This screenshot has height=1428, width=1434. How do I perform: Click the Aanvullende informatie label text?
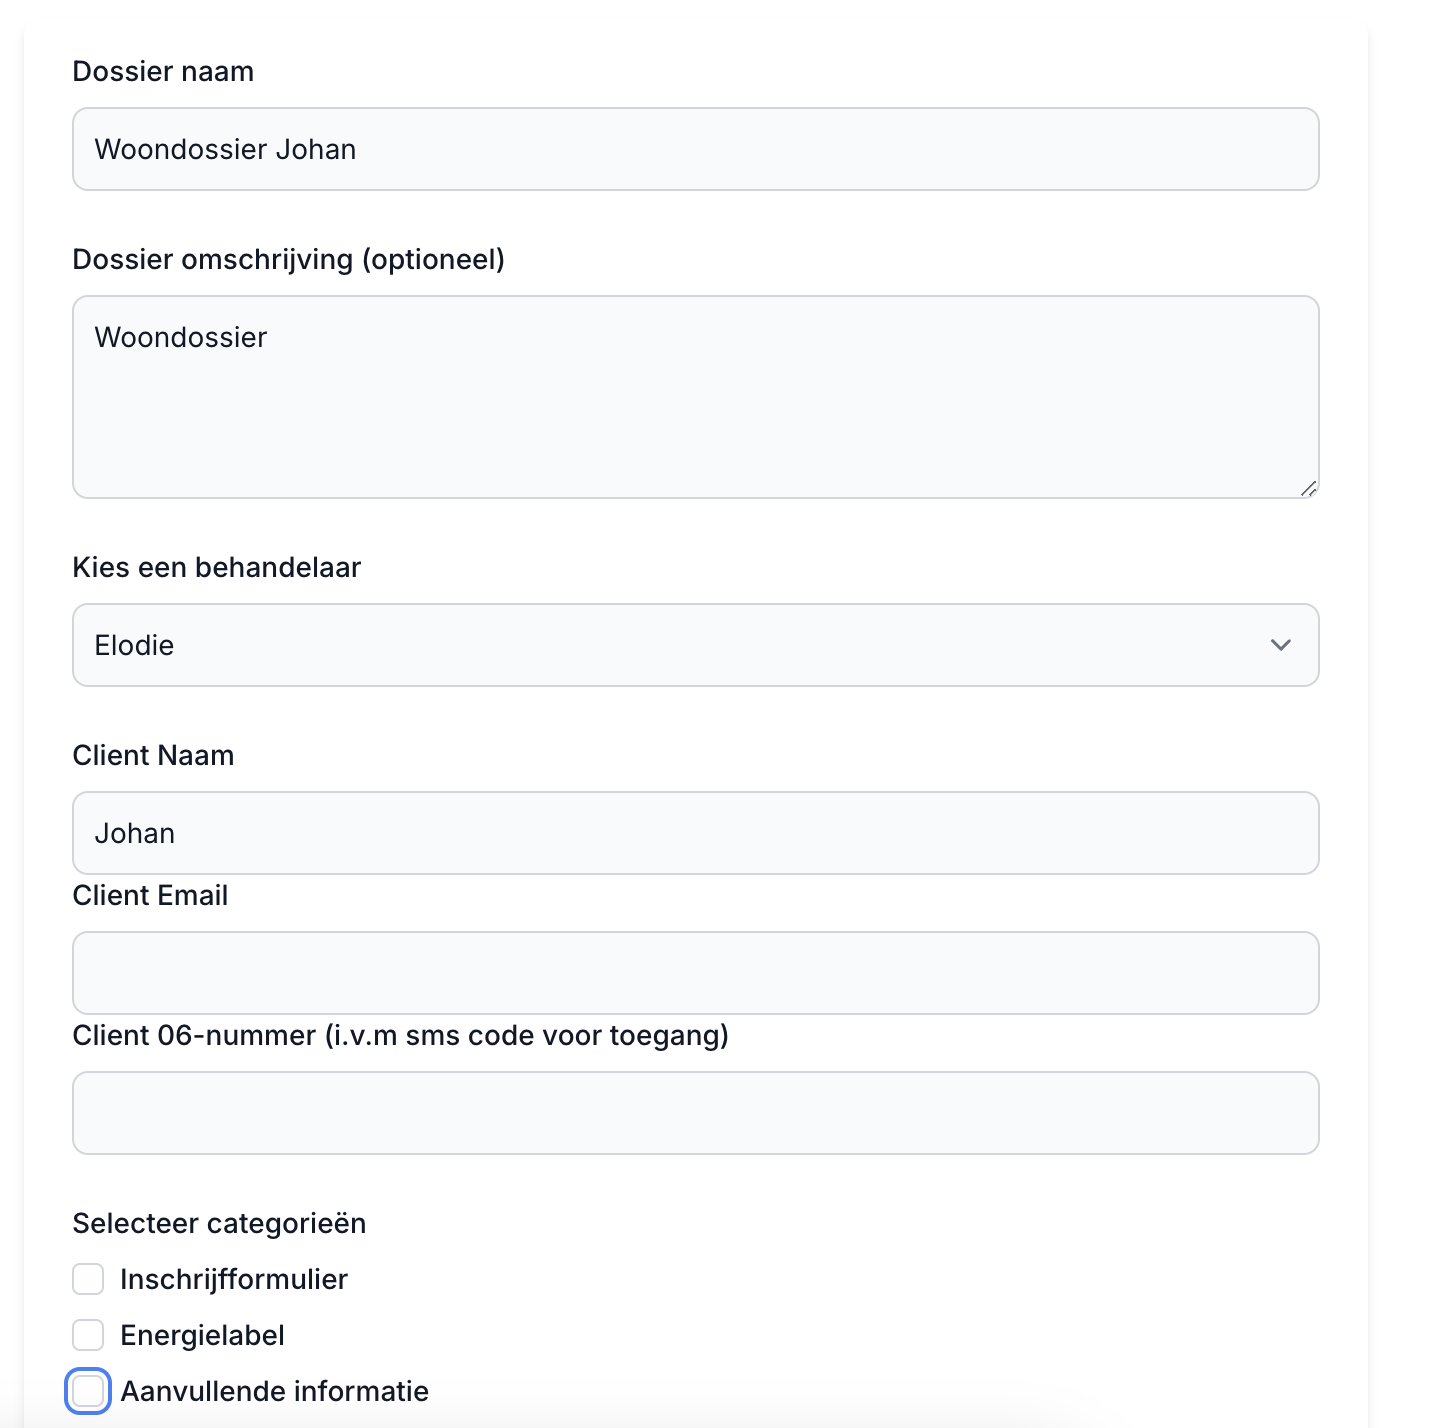point(274,1391)
